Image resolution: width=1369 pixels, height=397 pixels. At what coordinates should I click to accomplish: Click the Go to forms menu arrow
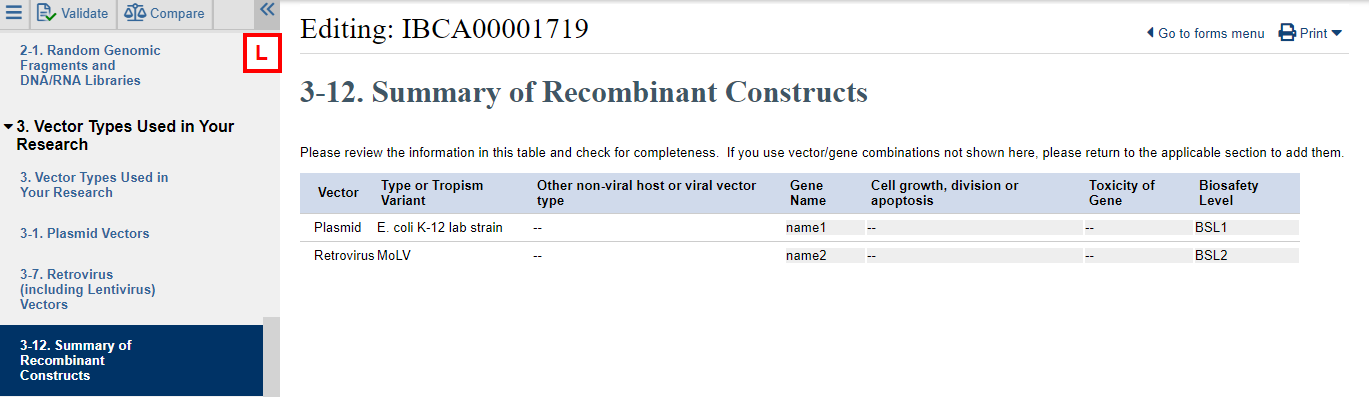(x=1150, y=34)
